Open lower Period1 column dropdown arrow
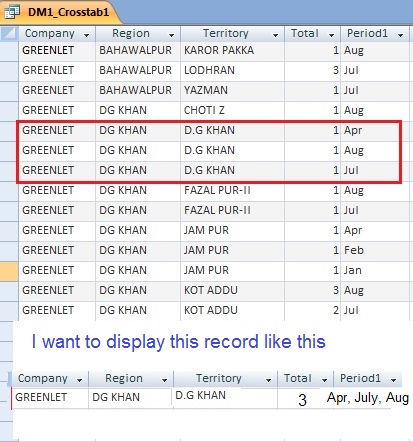This screenshot has height=442, width=413. (x=394, y=380)
